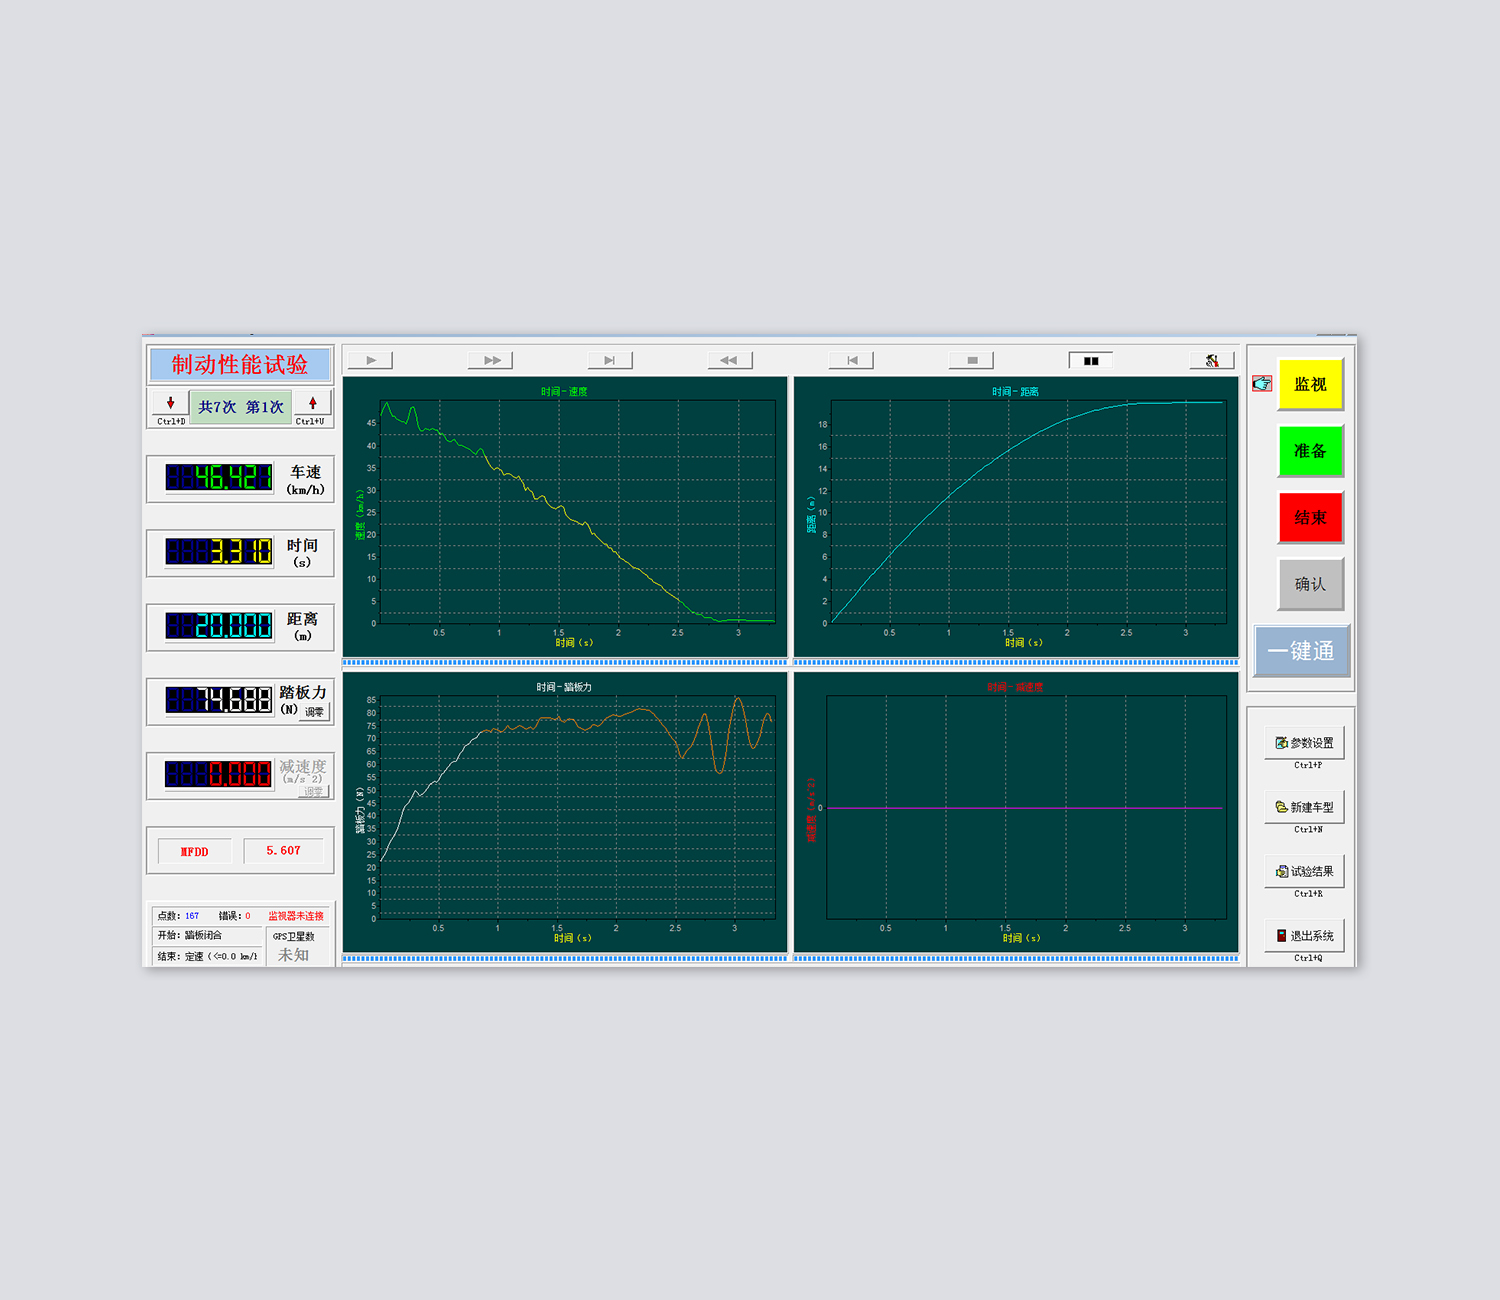The image size is (1500, 1300).
Task: Click the yellow 监视 monitor button
Action: click(1310, 384)
